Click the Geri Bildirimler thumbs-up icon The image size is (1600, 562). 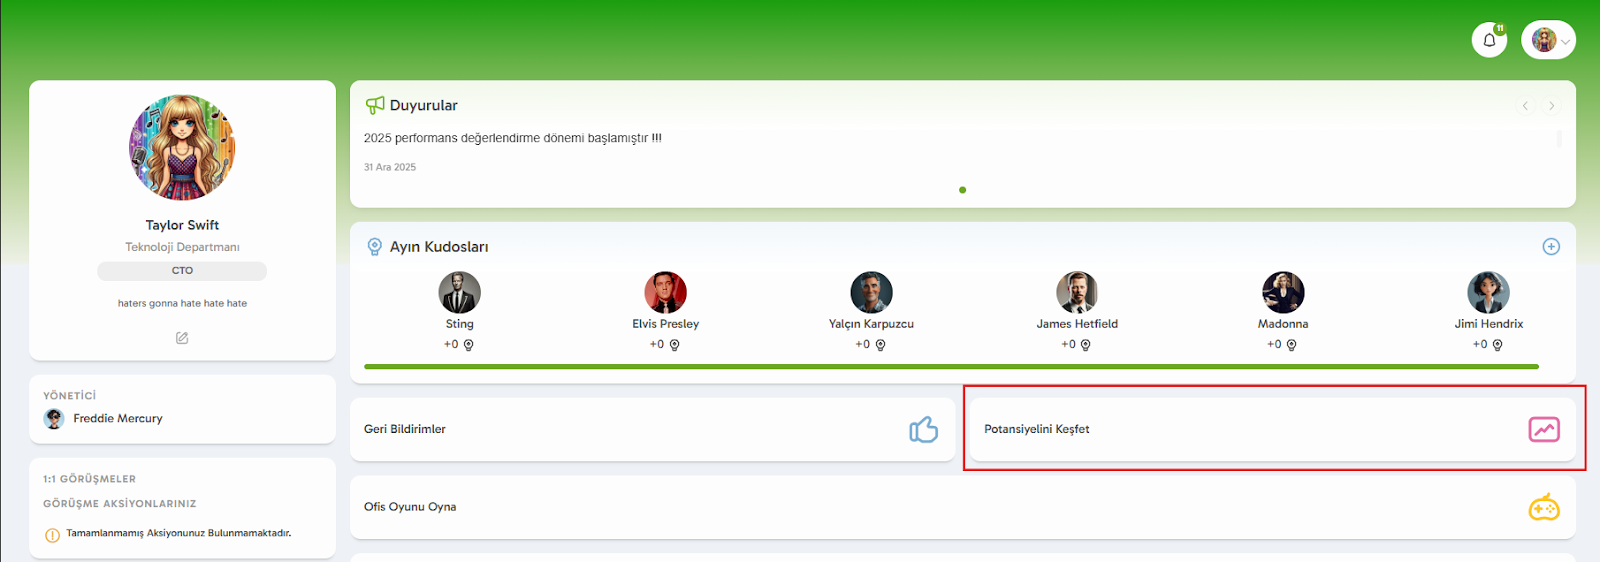(923, 430)
